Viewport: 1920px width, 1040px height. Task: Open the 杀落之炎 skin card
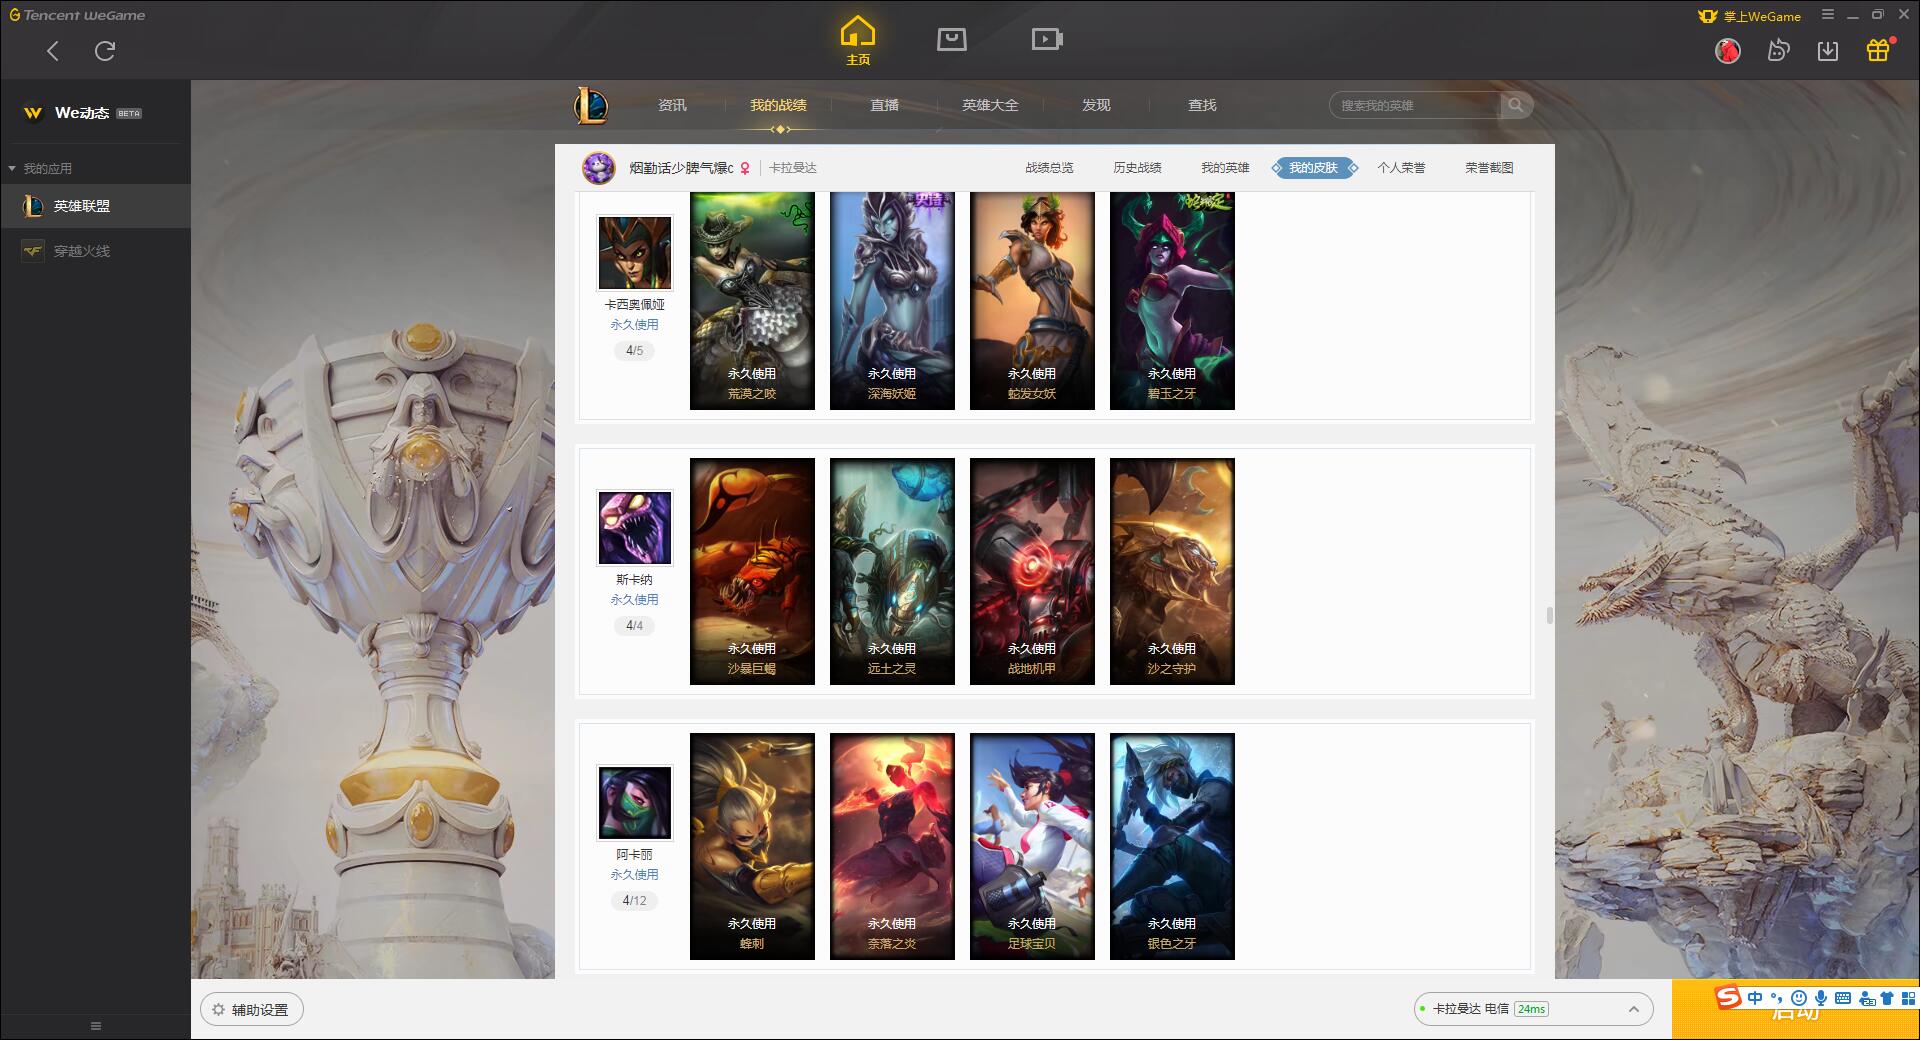click(892, 847)
